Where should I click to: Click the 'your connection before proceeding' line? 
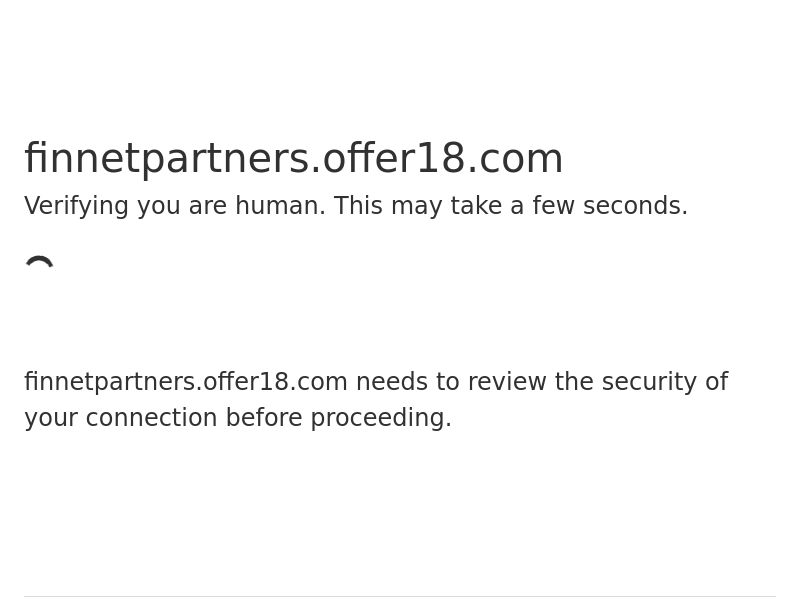click(238, 418)
